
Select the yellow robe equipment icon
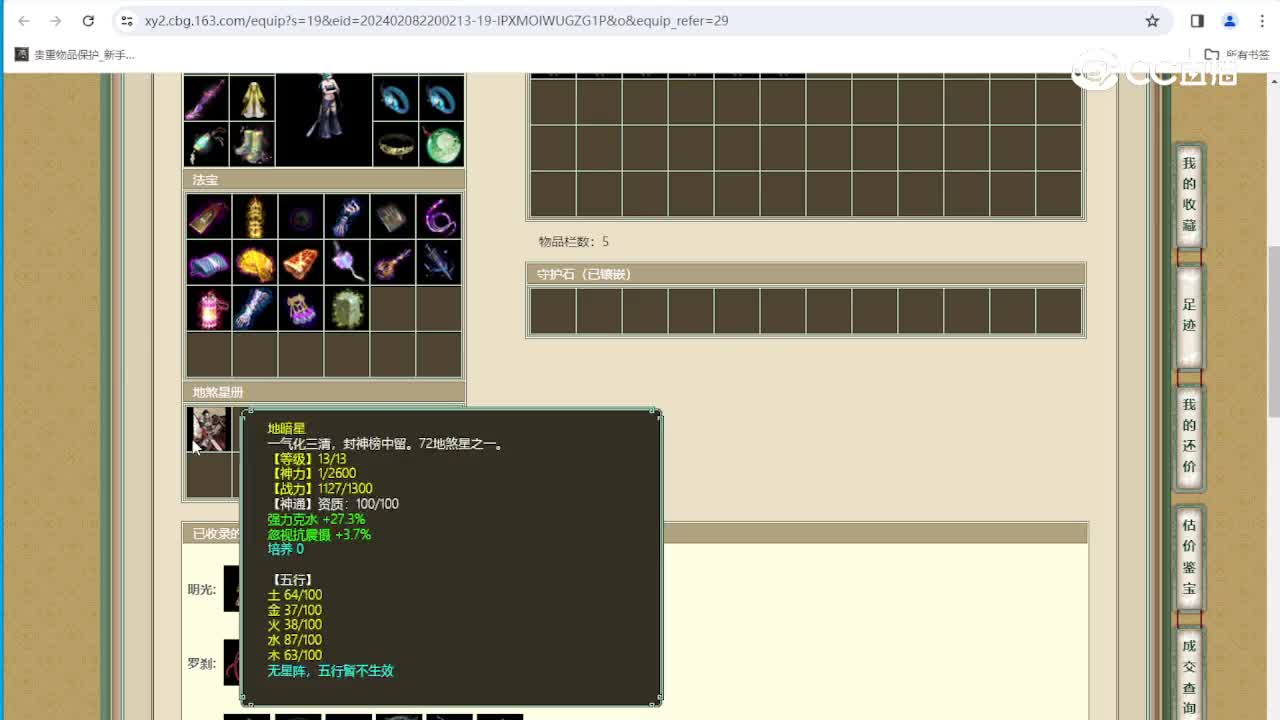coord(252,98)
